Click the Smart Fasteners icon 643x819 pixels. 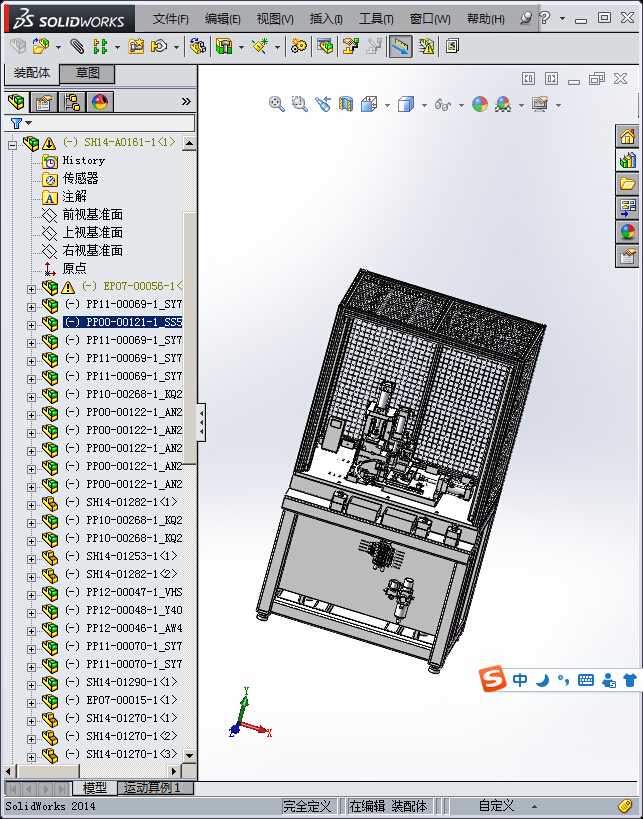pos(136,46)
